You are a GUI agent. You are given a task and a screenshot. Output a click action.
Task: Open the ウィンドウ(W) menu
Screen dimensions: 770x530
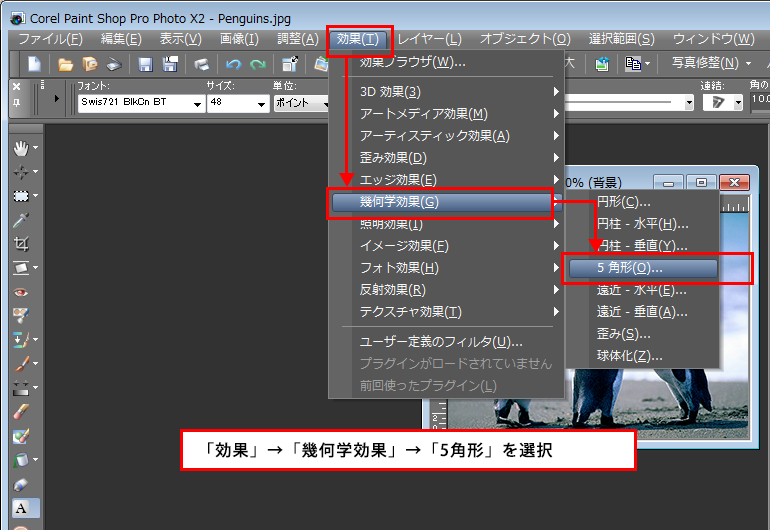pyautogui.click(x=714, y=39)
